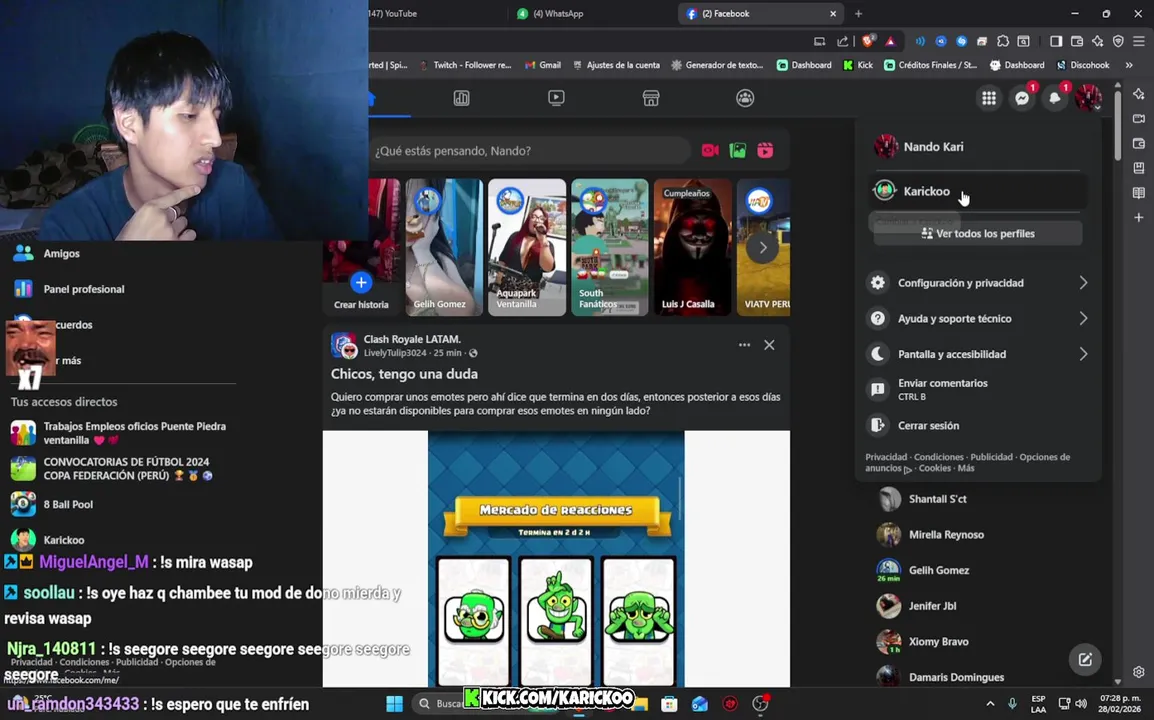Open South Fanáticos story
1154x720 pixels.
tap(610, 247)
